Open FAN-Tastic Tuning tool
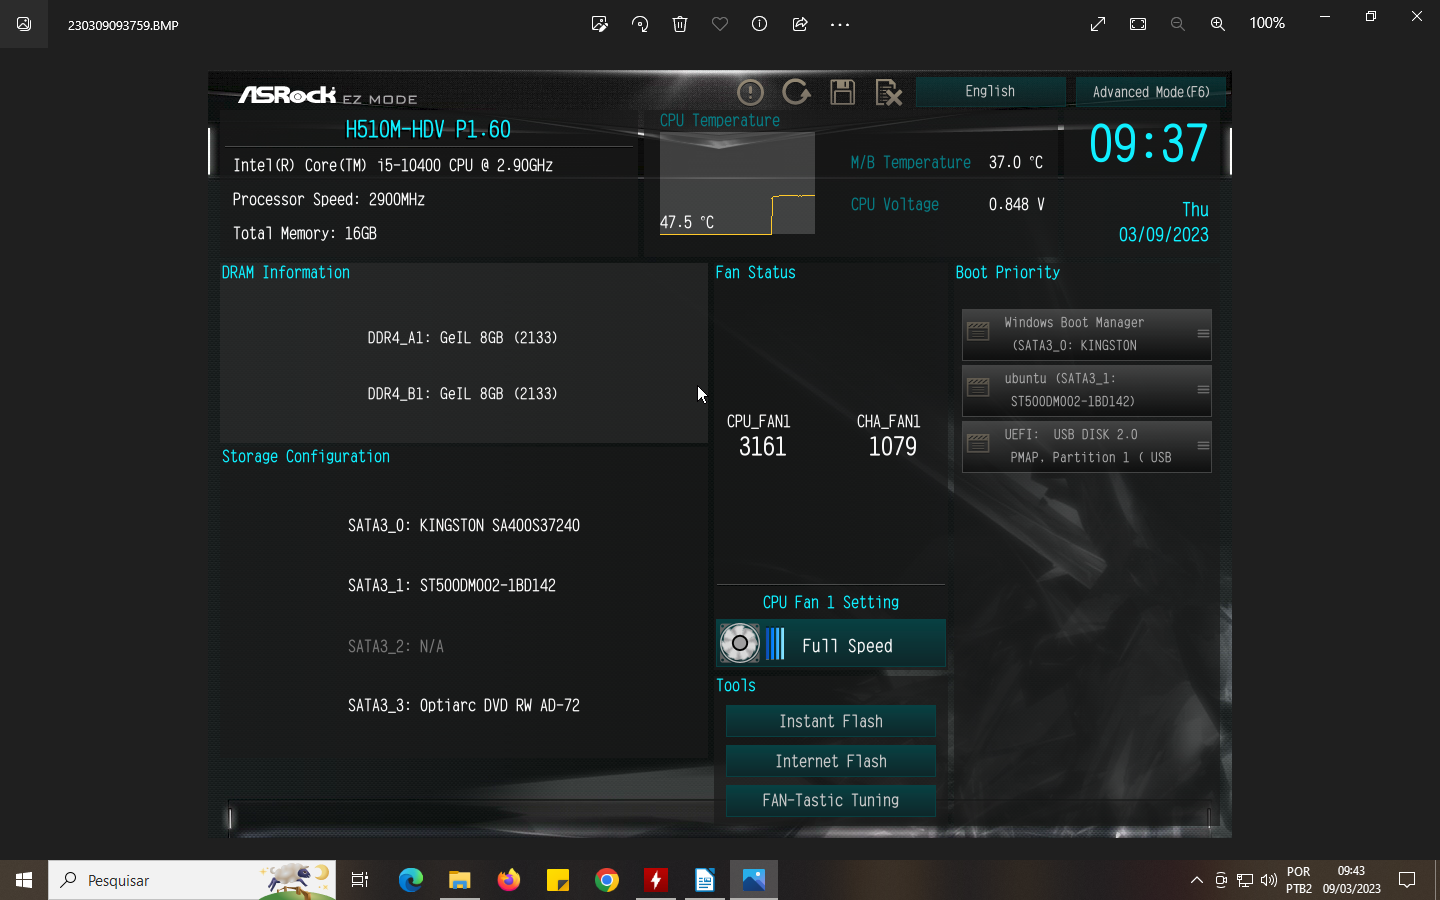Image resolution: width=1440 pixels, height=900 pixels. (x=831, y=801)
